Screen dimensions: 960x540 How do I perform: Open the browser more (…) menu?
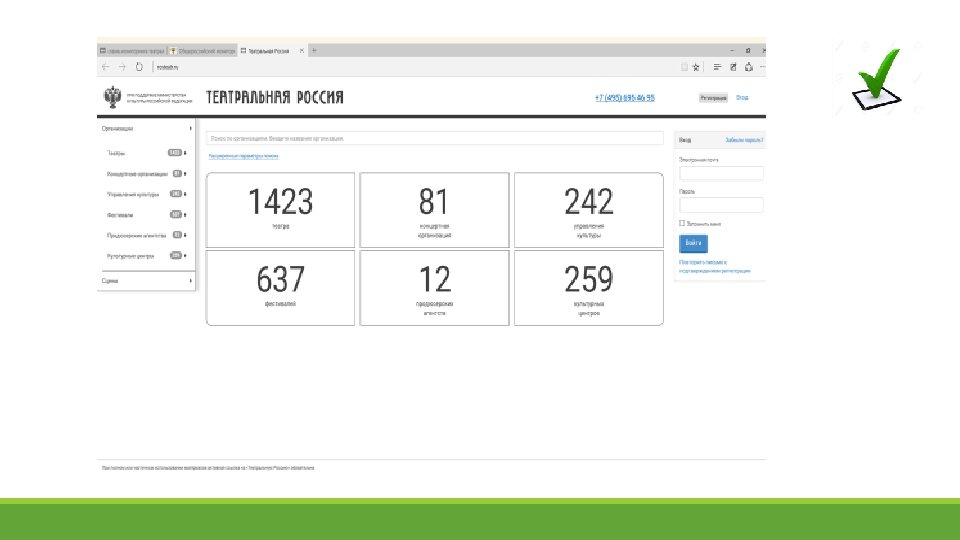click(762, 67)
